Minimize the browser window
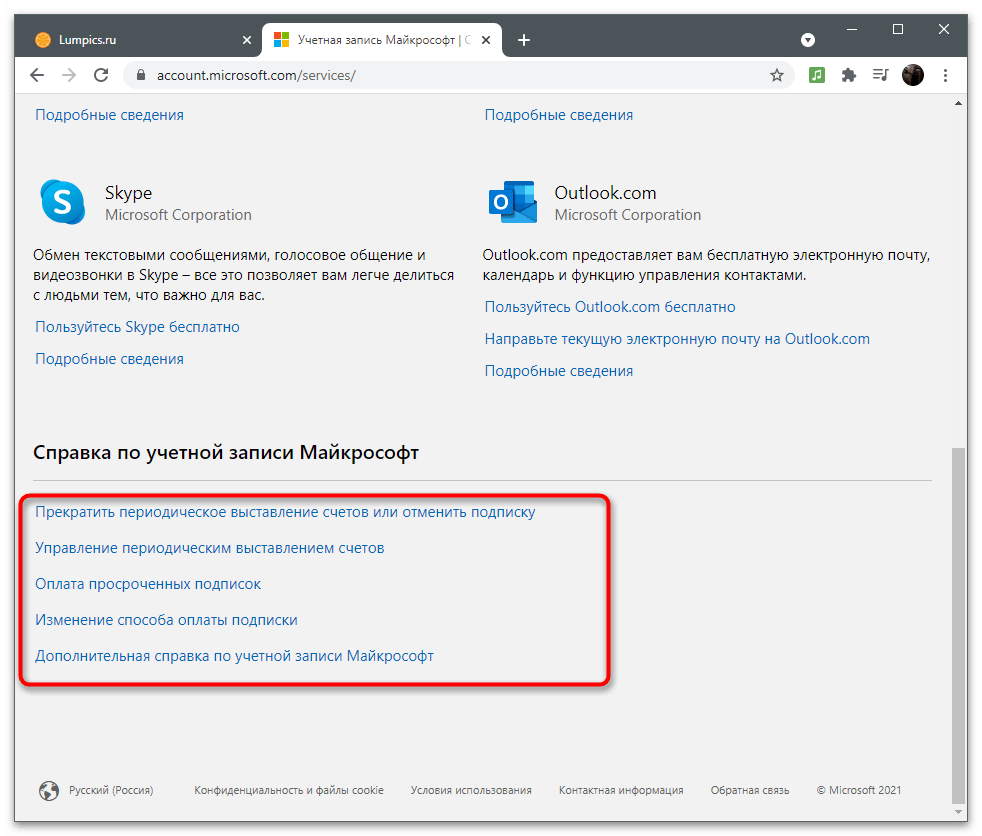This screenshot has width=982, height=836. tap(852, 29)
